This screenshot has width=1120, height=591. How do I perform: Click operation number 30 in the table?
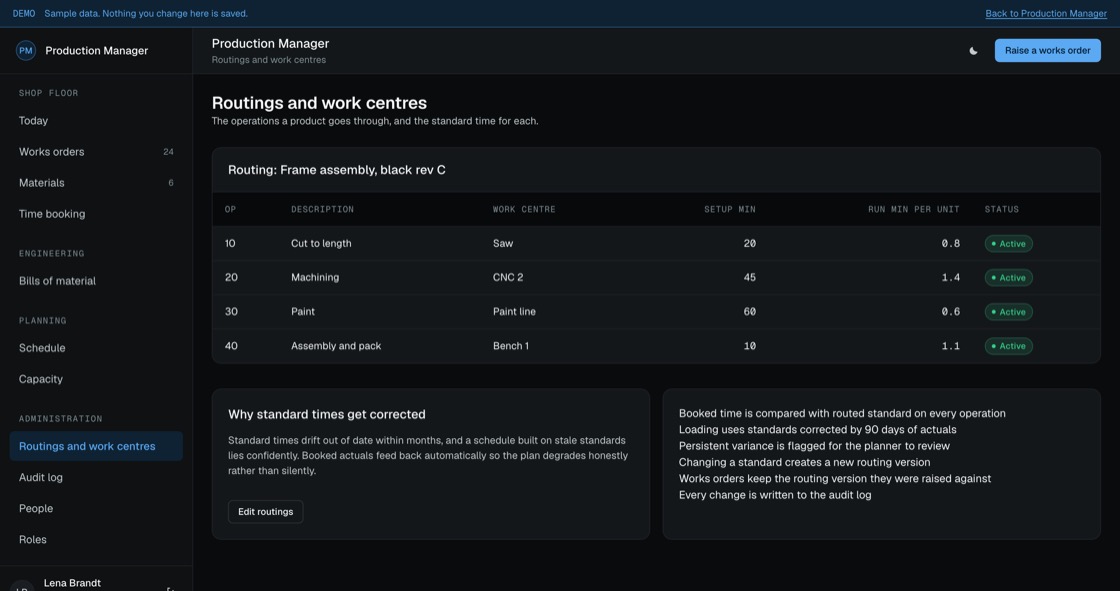[x=231, y=312]
